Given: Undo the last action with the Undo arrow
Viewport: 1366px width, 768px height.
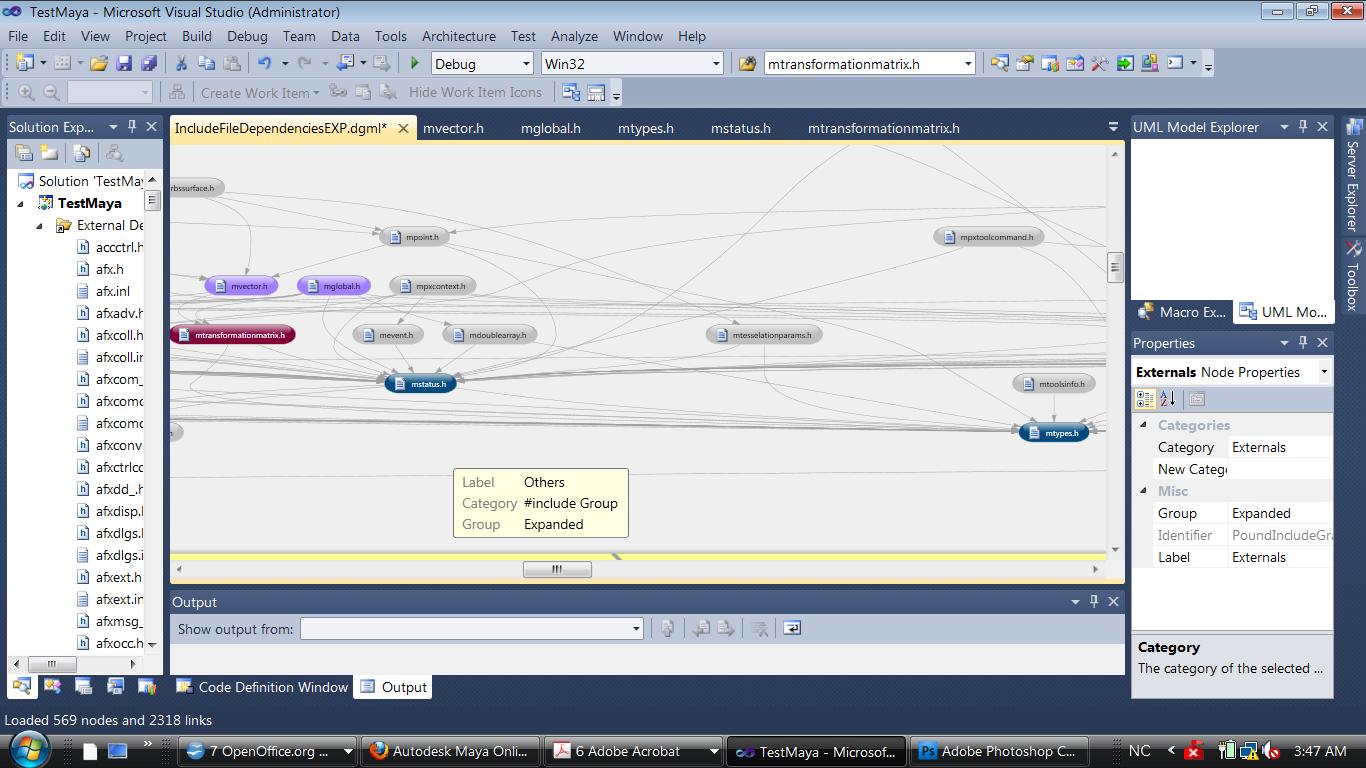Looking at the screenshot, I should [264, 63].
